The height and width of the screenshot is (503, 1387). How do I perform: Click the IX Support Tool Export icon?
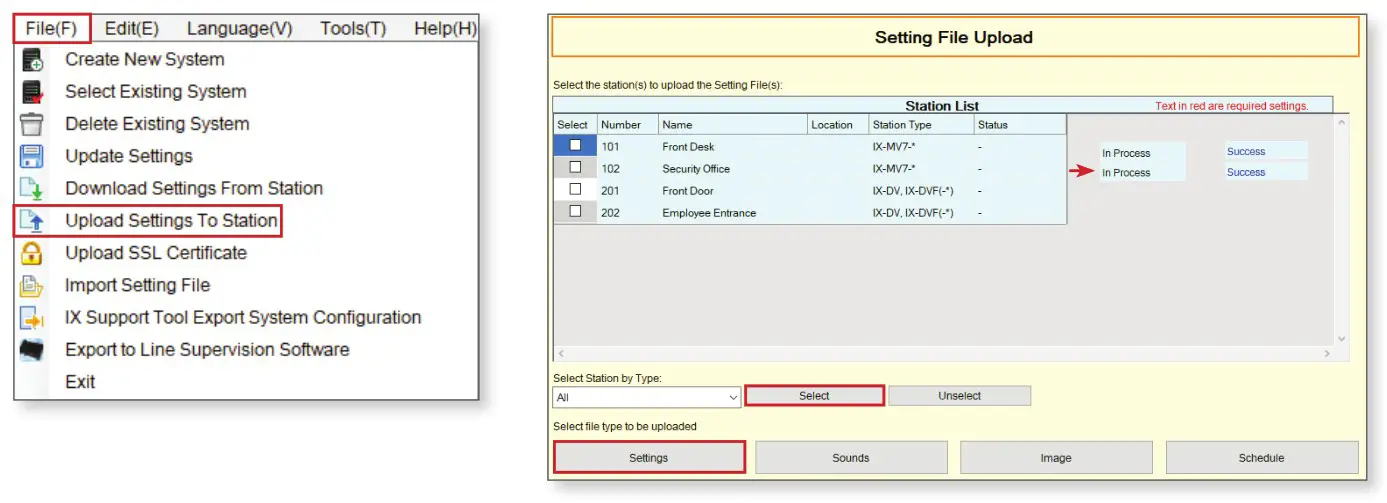click(x=32, y=318)
